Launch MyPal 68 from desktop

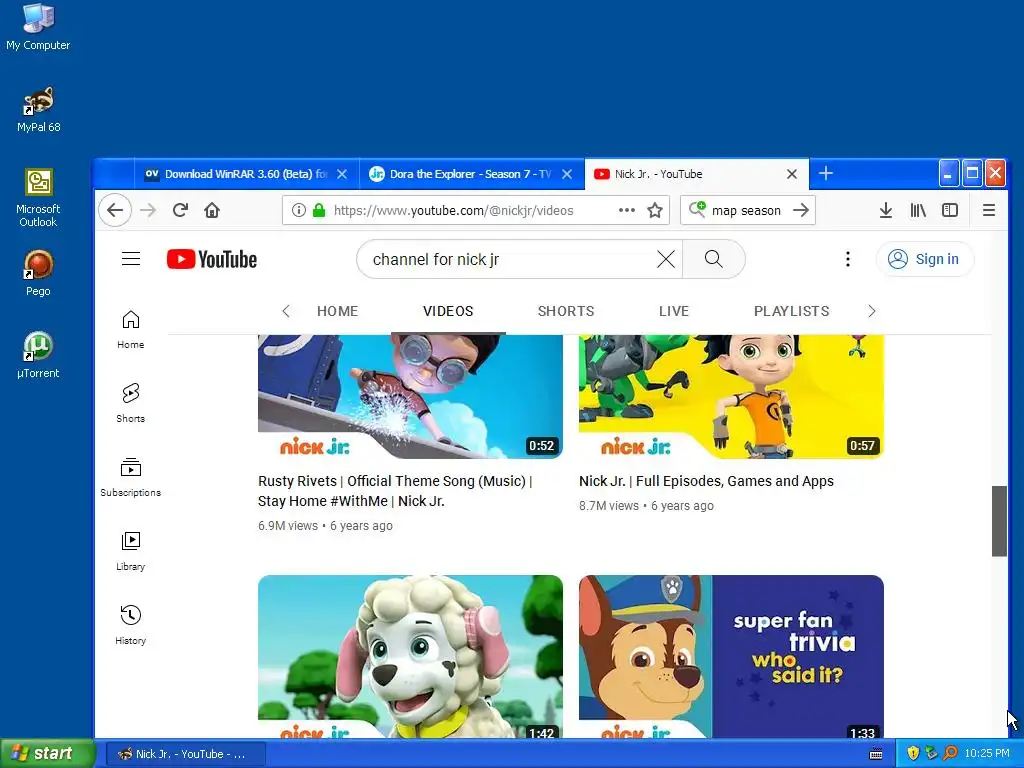click(x=38, y=109)
